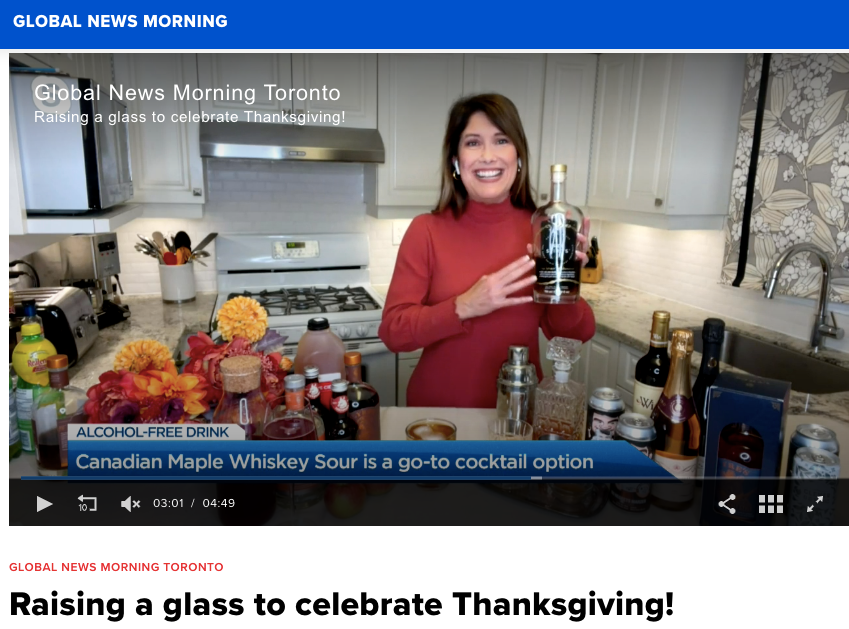
Task: Click the 'ALCOHOL-FREE DRINK' banner tag
Action: (153, 432)
